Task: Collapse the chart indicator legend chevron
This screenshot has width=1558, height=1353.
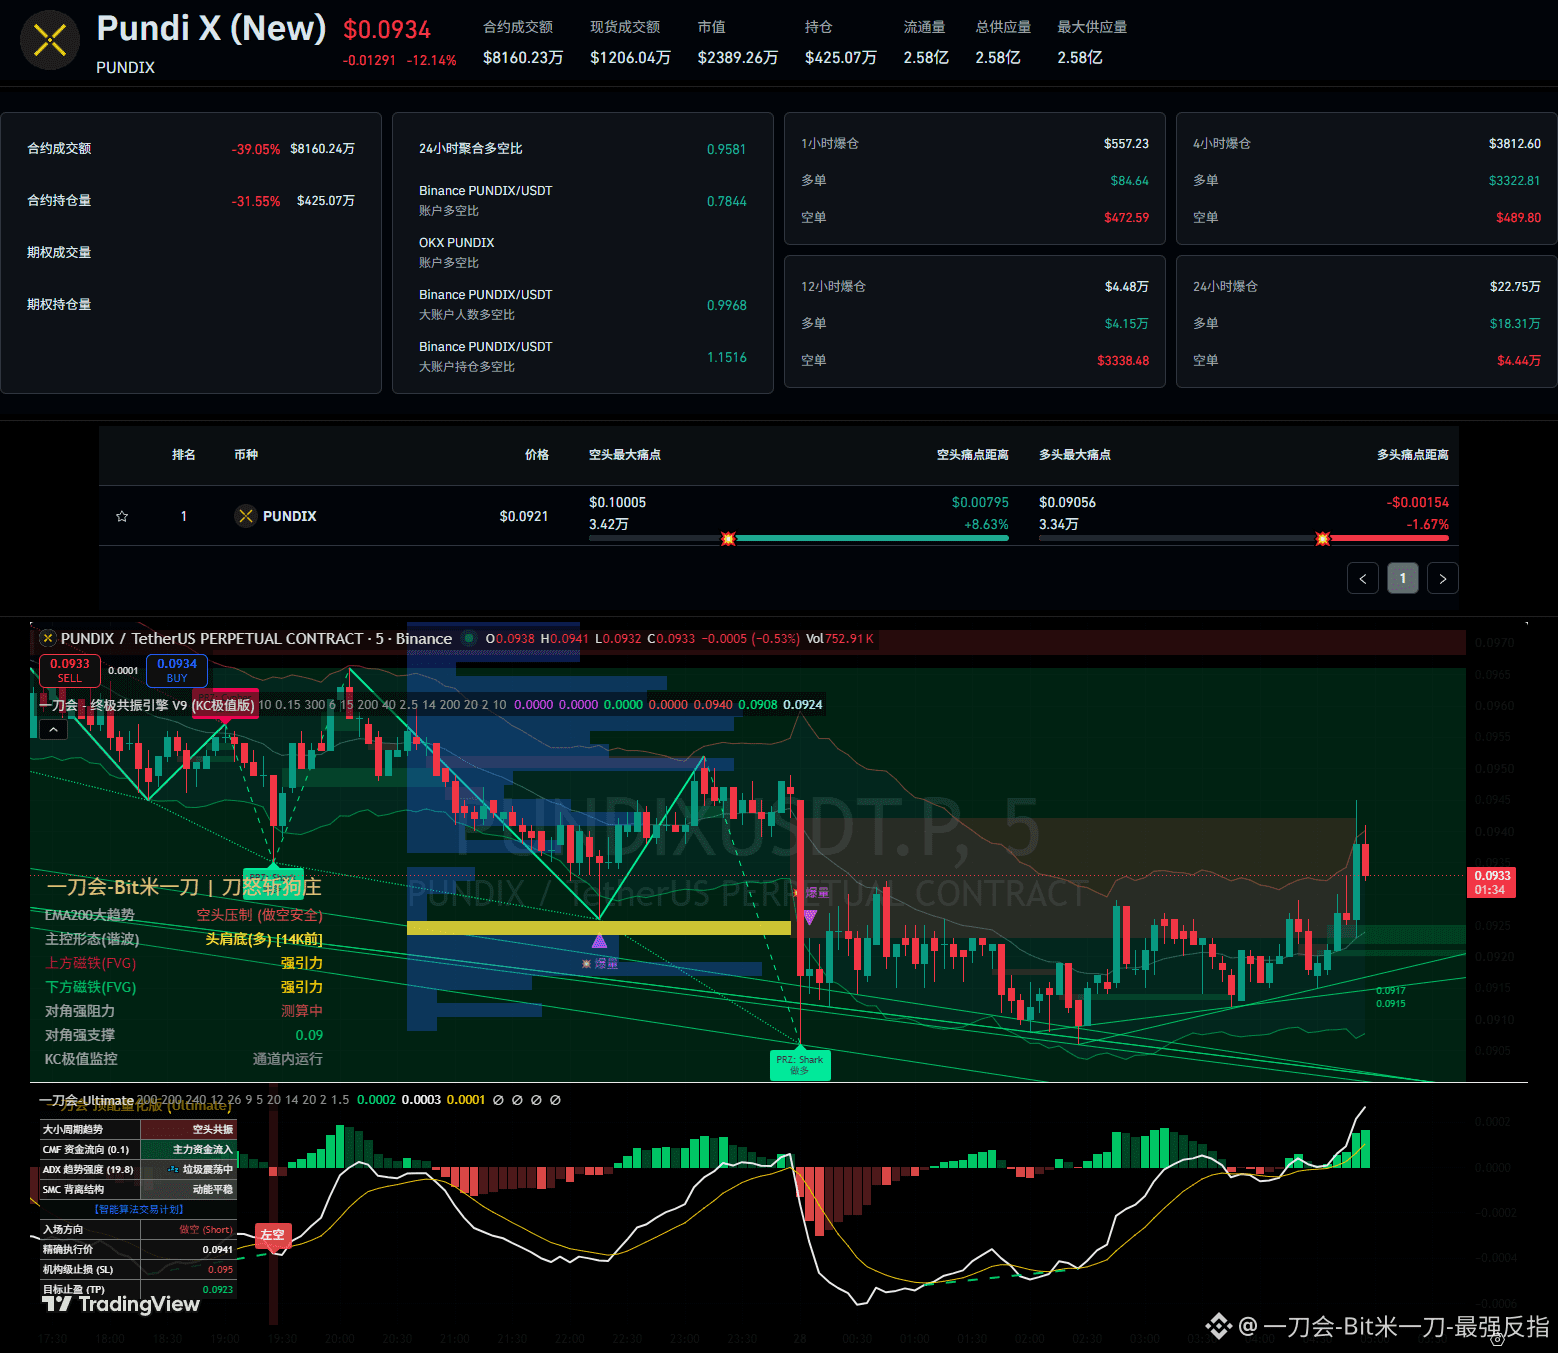Action: coord(53,730)
